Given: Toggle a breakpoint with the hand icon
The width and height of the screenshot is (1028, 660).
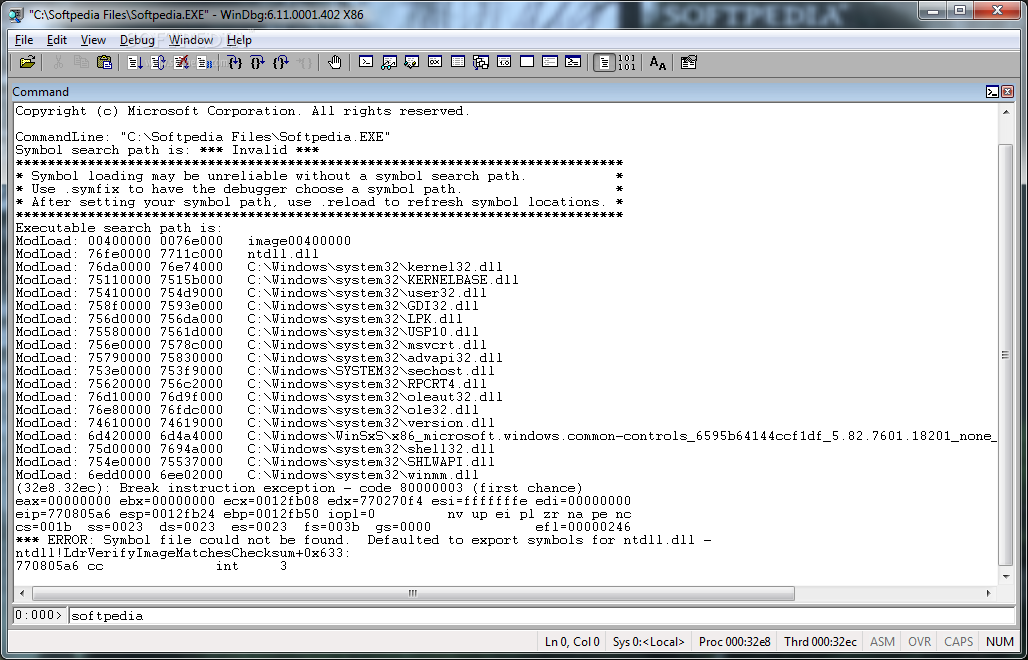Looking at the screenshot, I should [x=334, y=62].
